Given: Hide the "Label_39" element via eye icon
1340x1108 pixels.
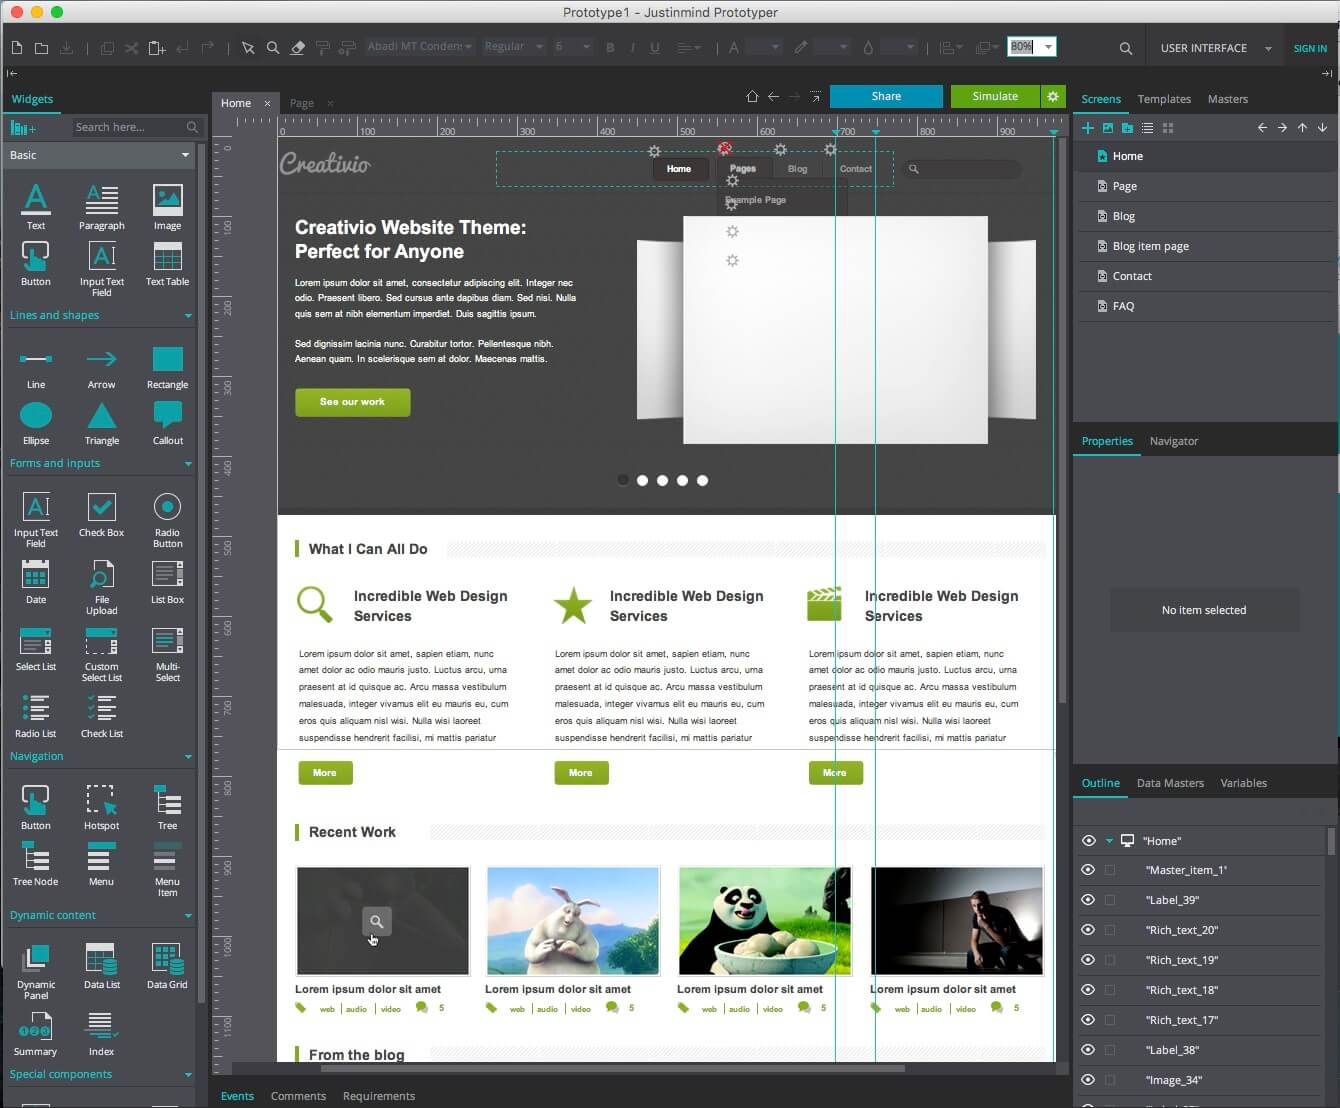Looking at the screenshot, I should [x=1088, y=900].
